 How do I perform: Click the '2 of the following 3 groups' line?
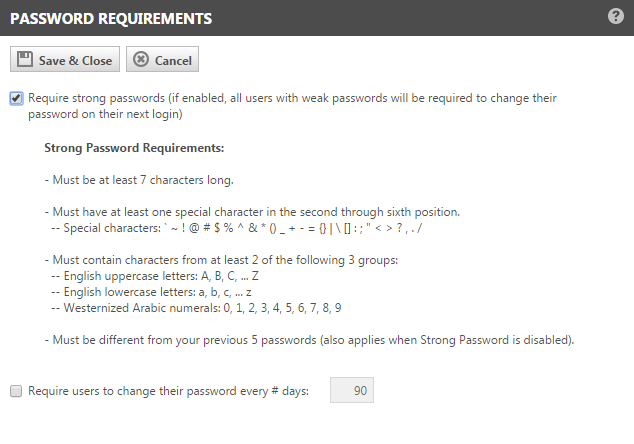pos(220,260)
